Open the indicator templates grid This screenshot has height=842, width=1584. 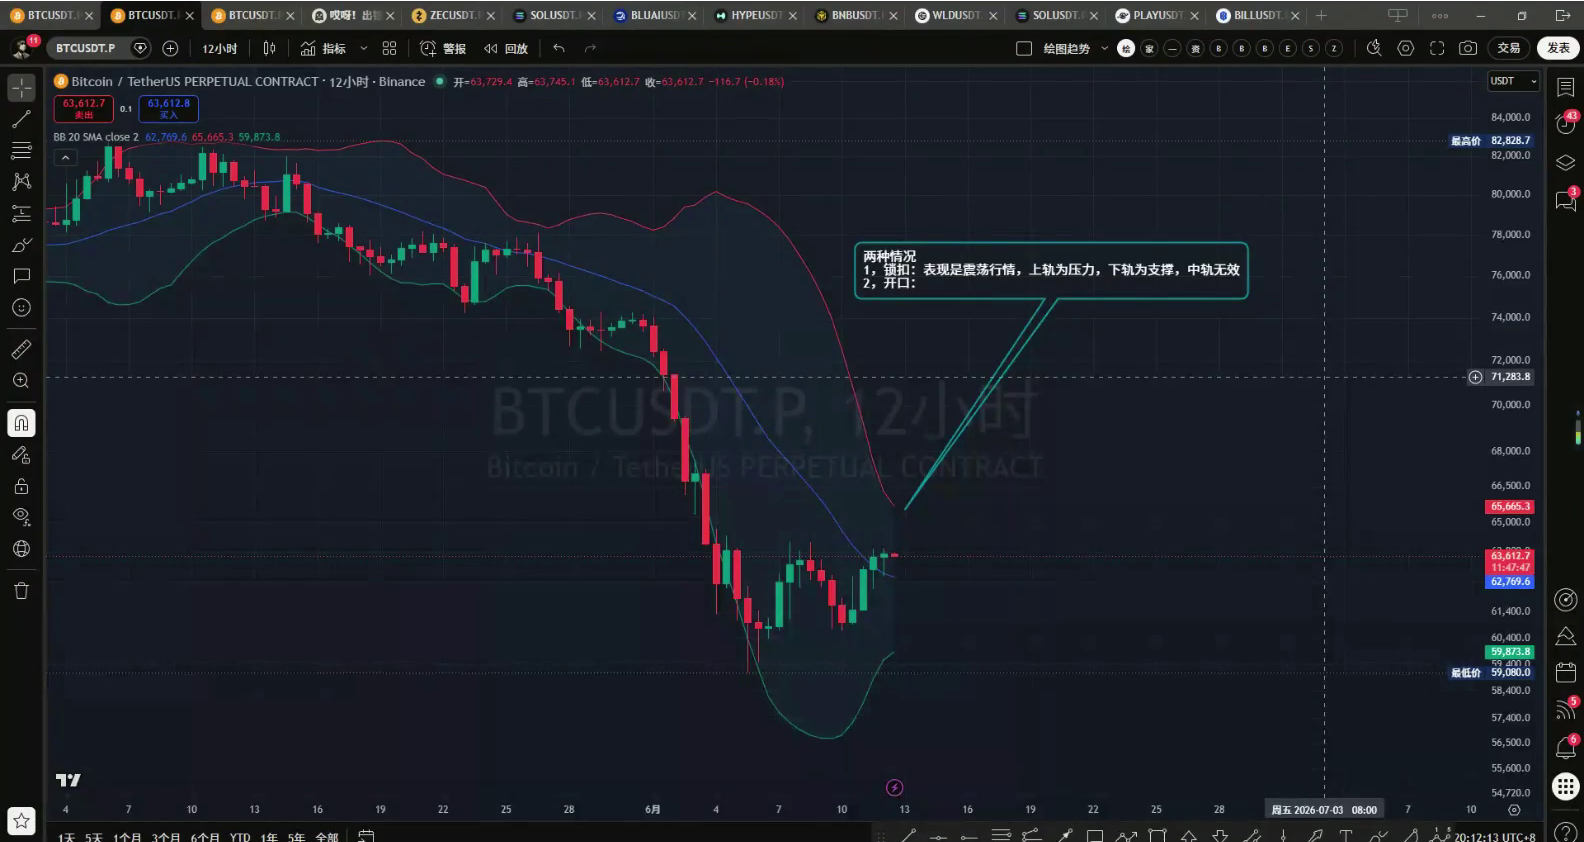[389, 48]
